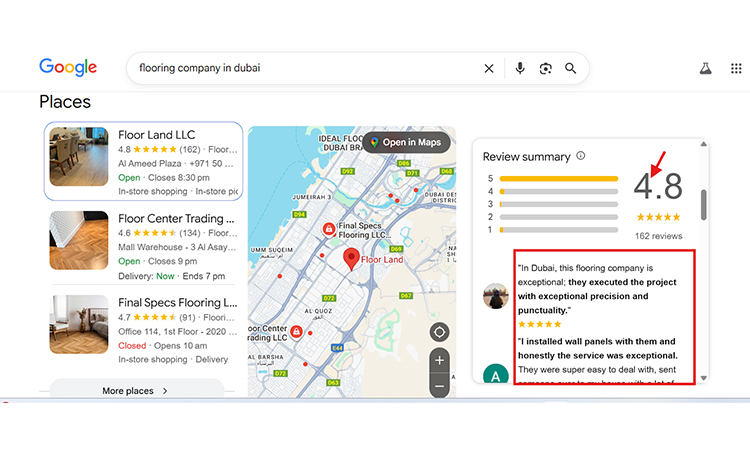Click the 1-star rating bar

pyautogui.click(x=559, y=230)
